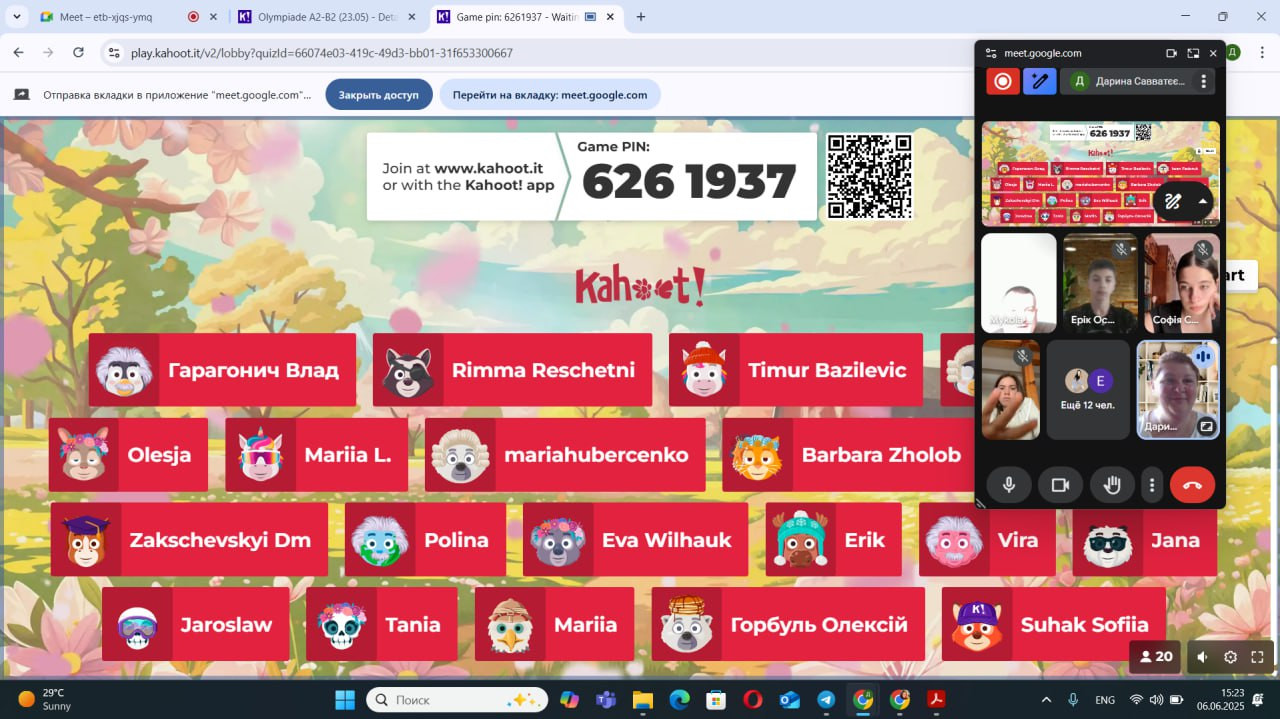
Task: Raise hand in Google Meet
Action: (1112, 485)
